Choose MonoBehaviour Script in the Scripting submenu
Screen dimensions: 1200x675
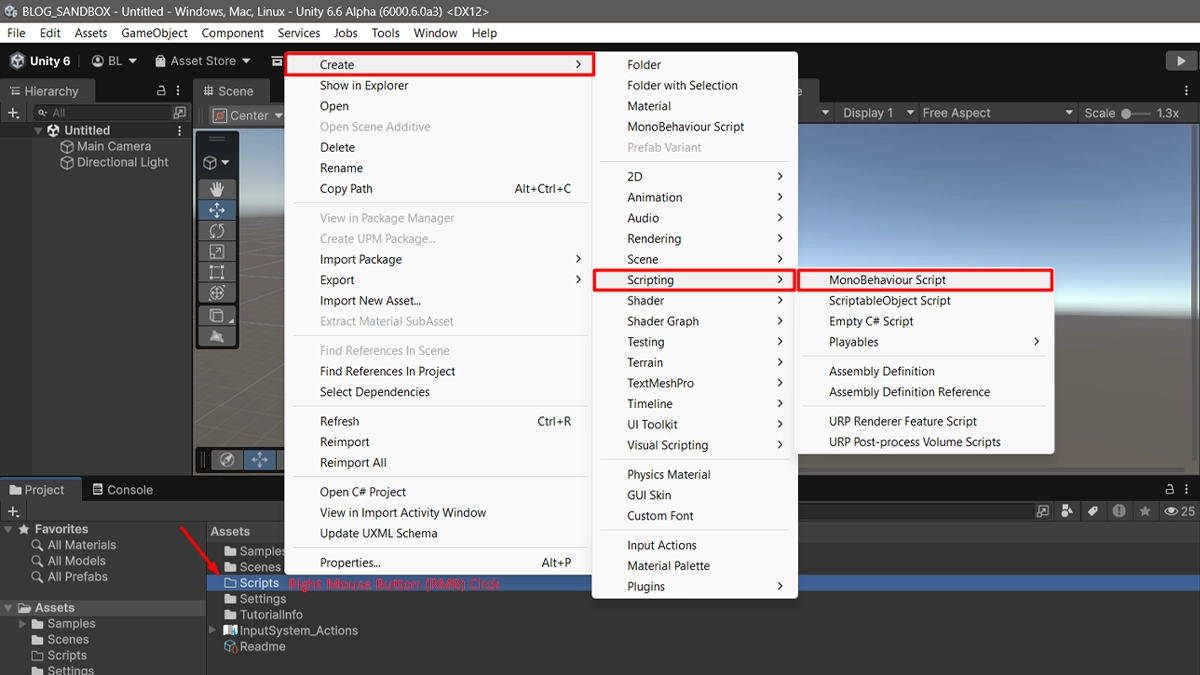(925, 280)
